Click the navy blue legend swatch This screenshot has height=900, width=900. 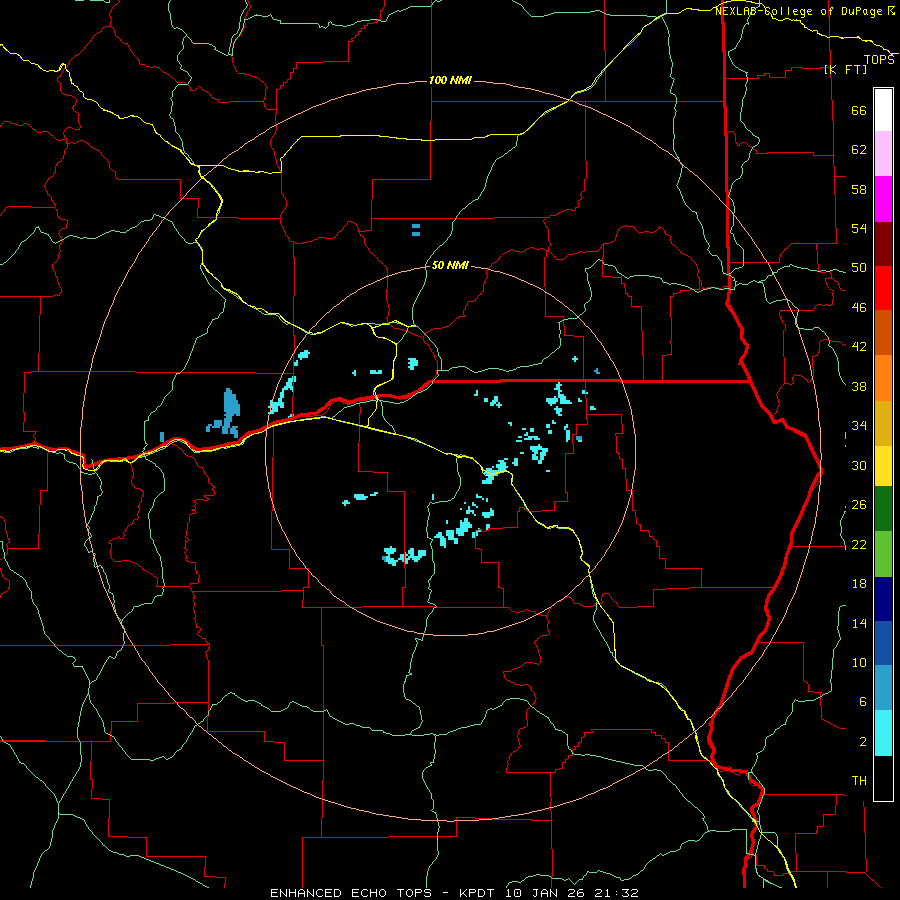883,599
